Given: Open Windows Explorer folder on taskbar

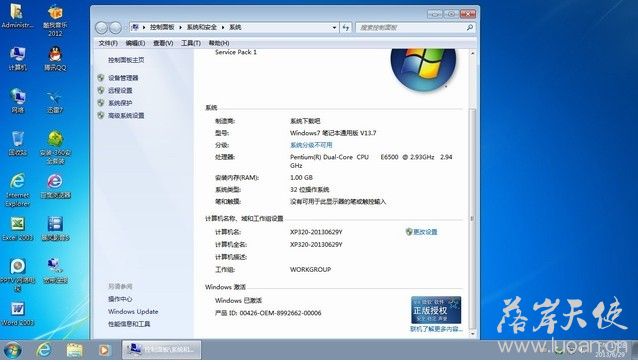Looking at the screenshot, I should tap(74, 350).
